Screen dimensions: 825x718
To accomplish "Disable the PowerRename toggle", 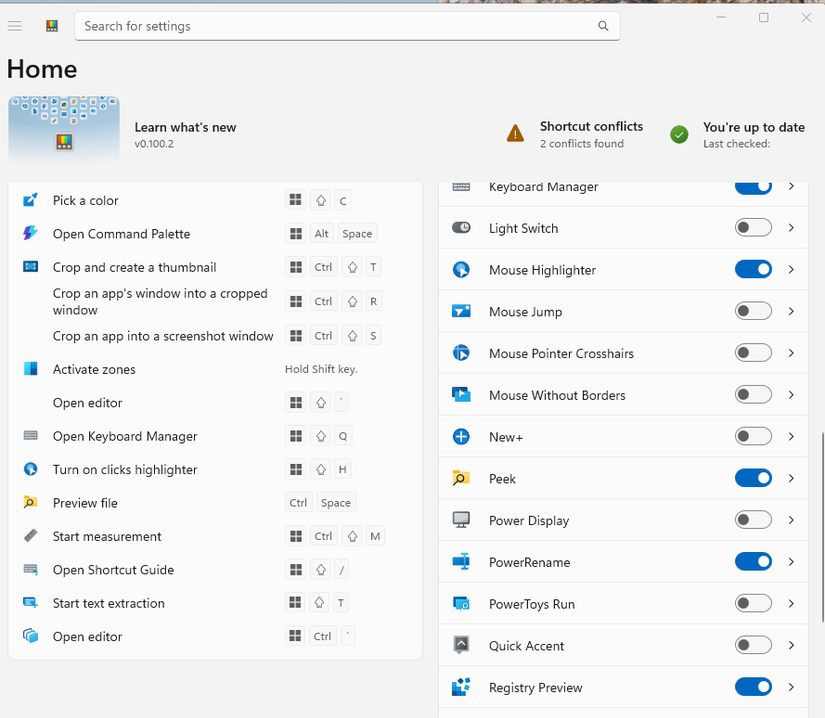I will [x=753, y=561].
